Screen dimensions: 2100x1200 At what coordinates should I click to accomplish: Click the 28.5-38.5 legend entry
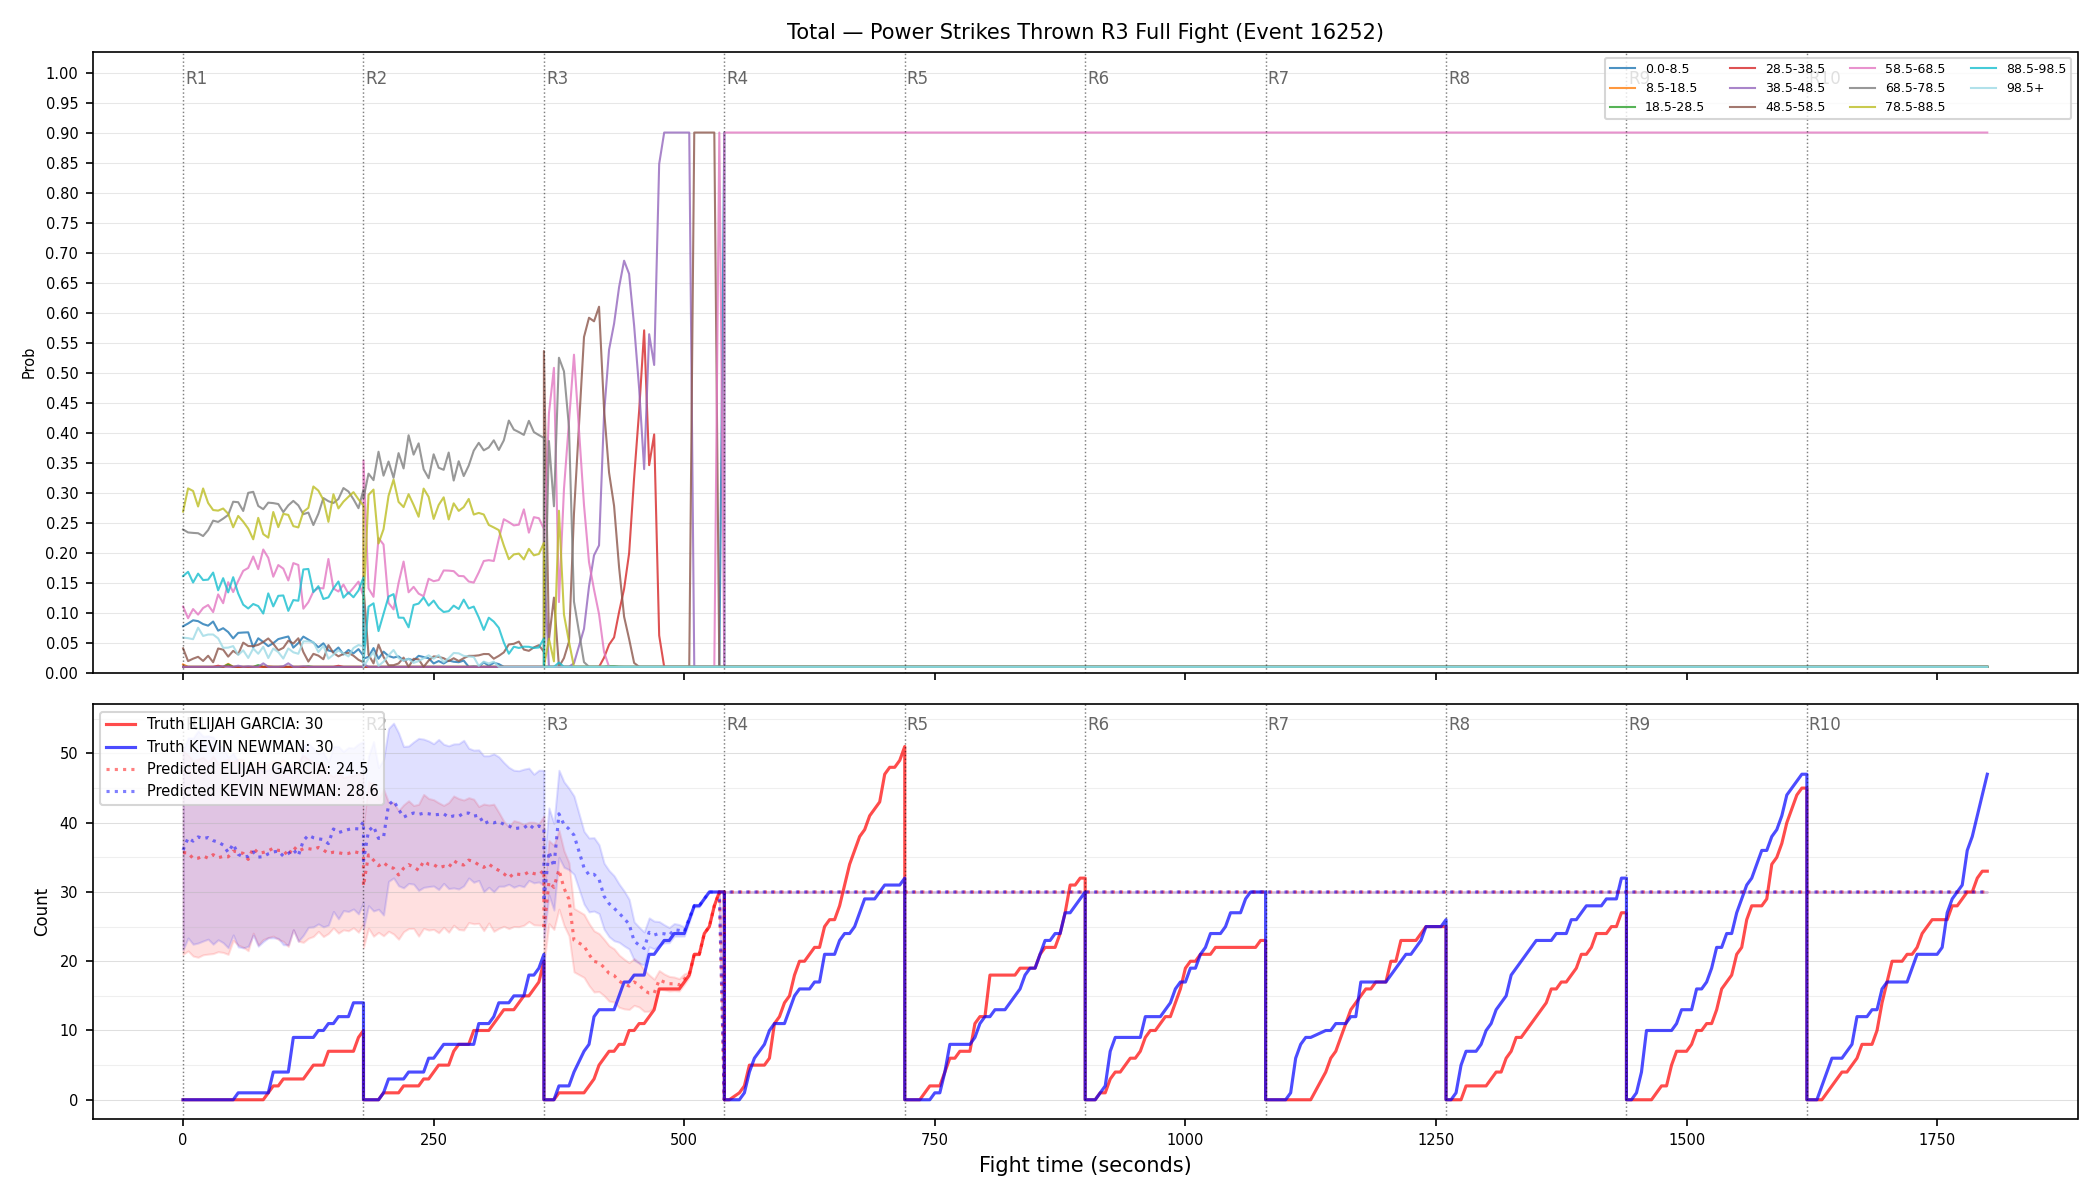(x=1777, y=69)
